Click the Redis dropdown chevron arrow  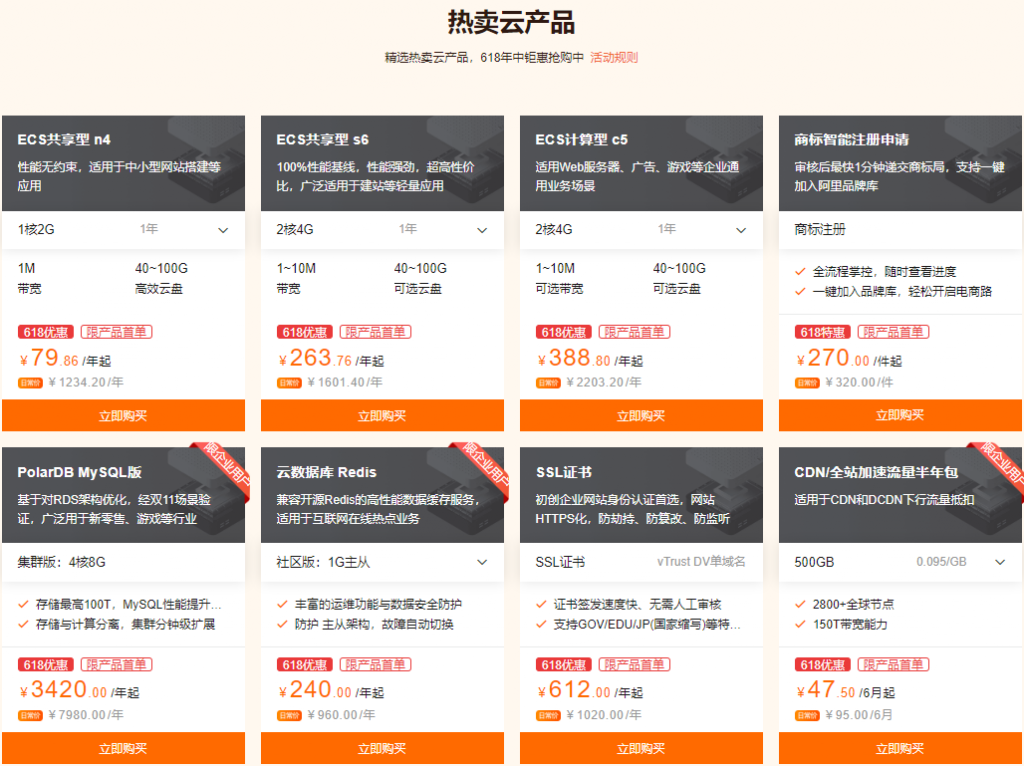482,562
